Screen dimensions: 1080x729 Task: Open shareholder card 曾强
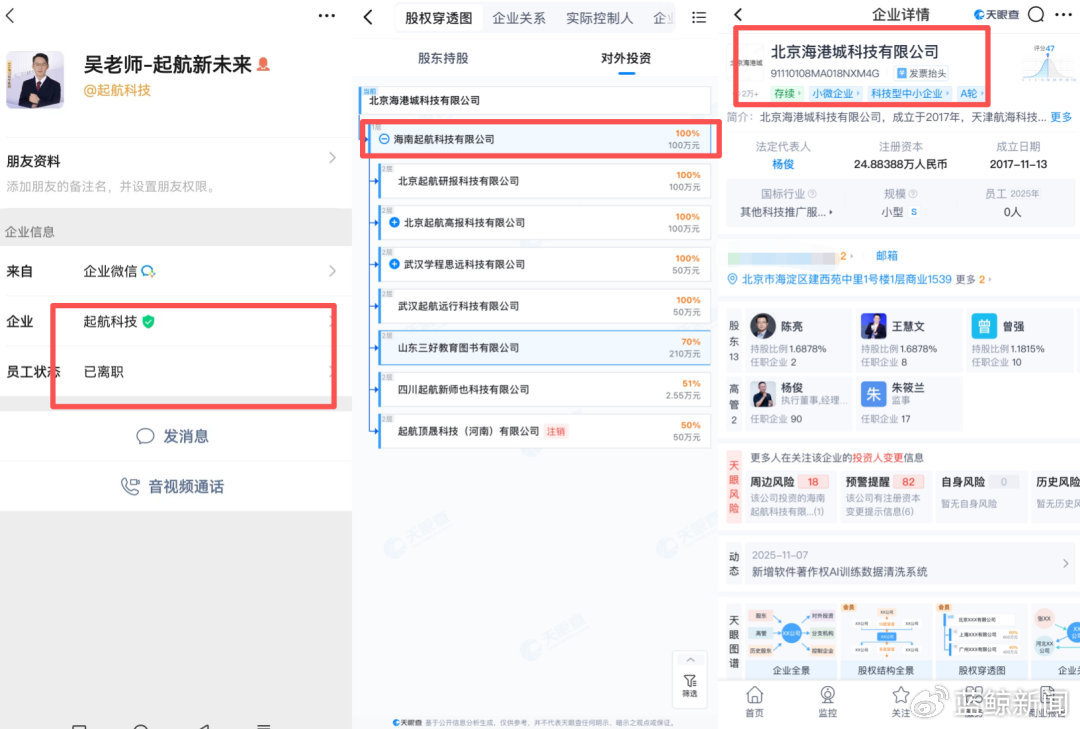pyautogui.click(x=1021, y=340)
